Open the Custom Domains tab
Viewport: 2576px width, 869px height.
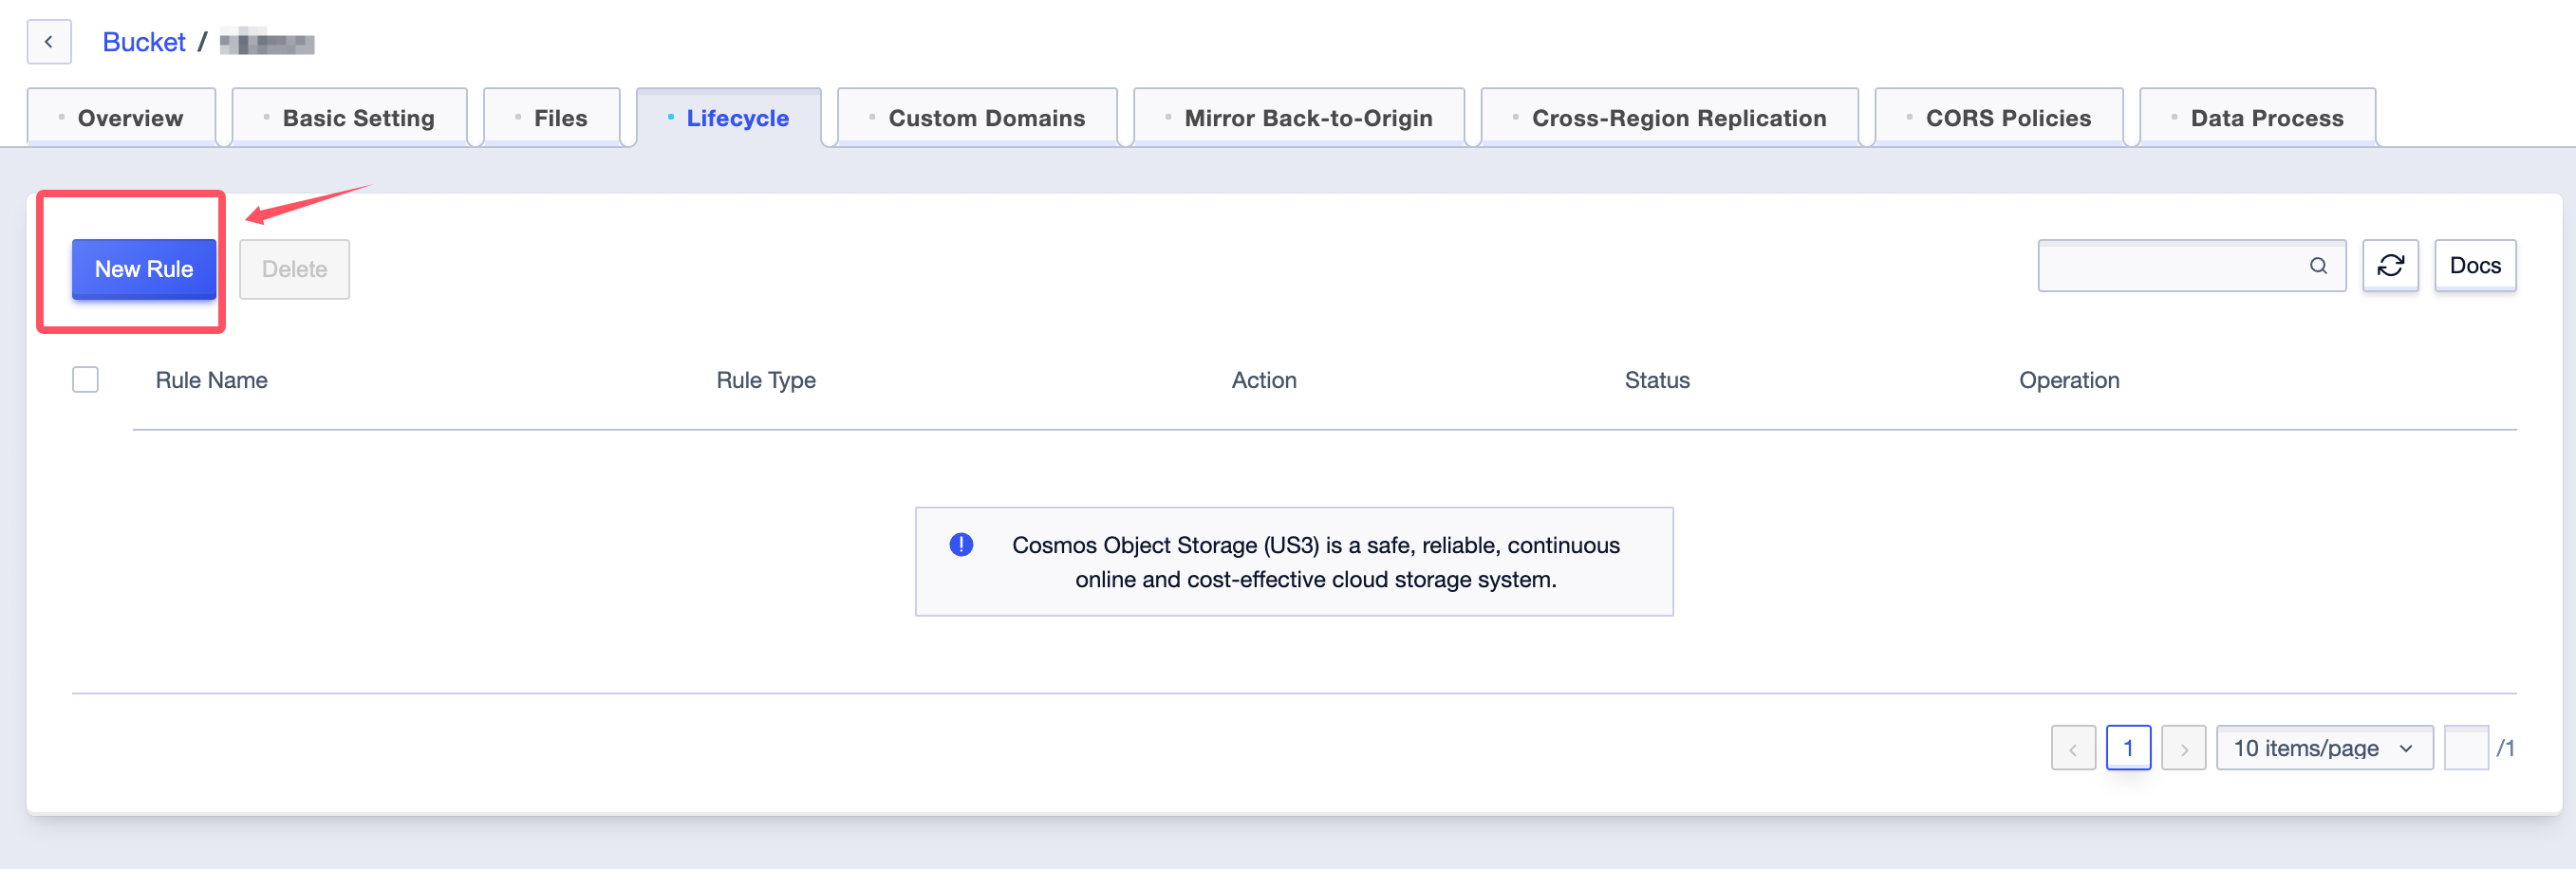pyautogui.click(x=977, y=118)
